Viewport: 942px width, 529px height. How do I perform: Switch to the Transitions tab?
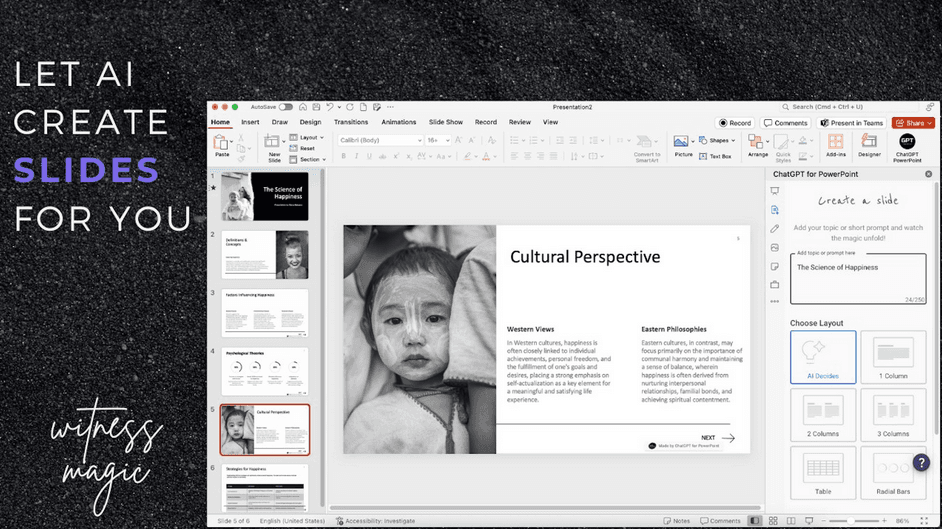point(351,122)
